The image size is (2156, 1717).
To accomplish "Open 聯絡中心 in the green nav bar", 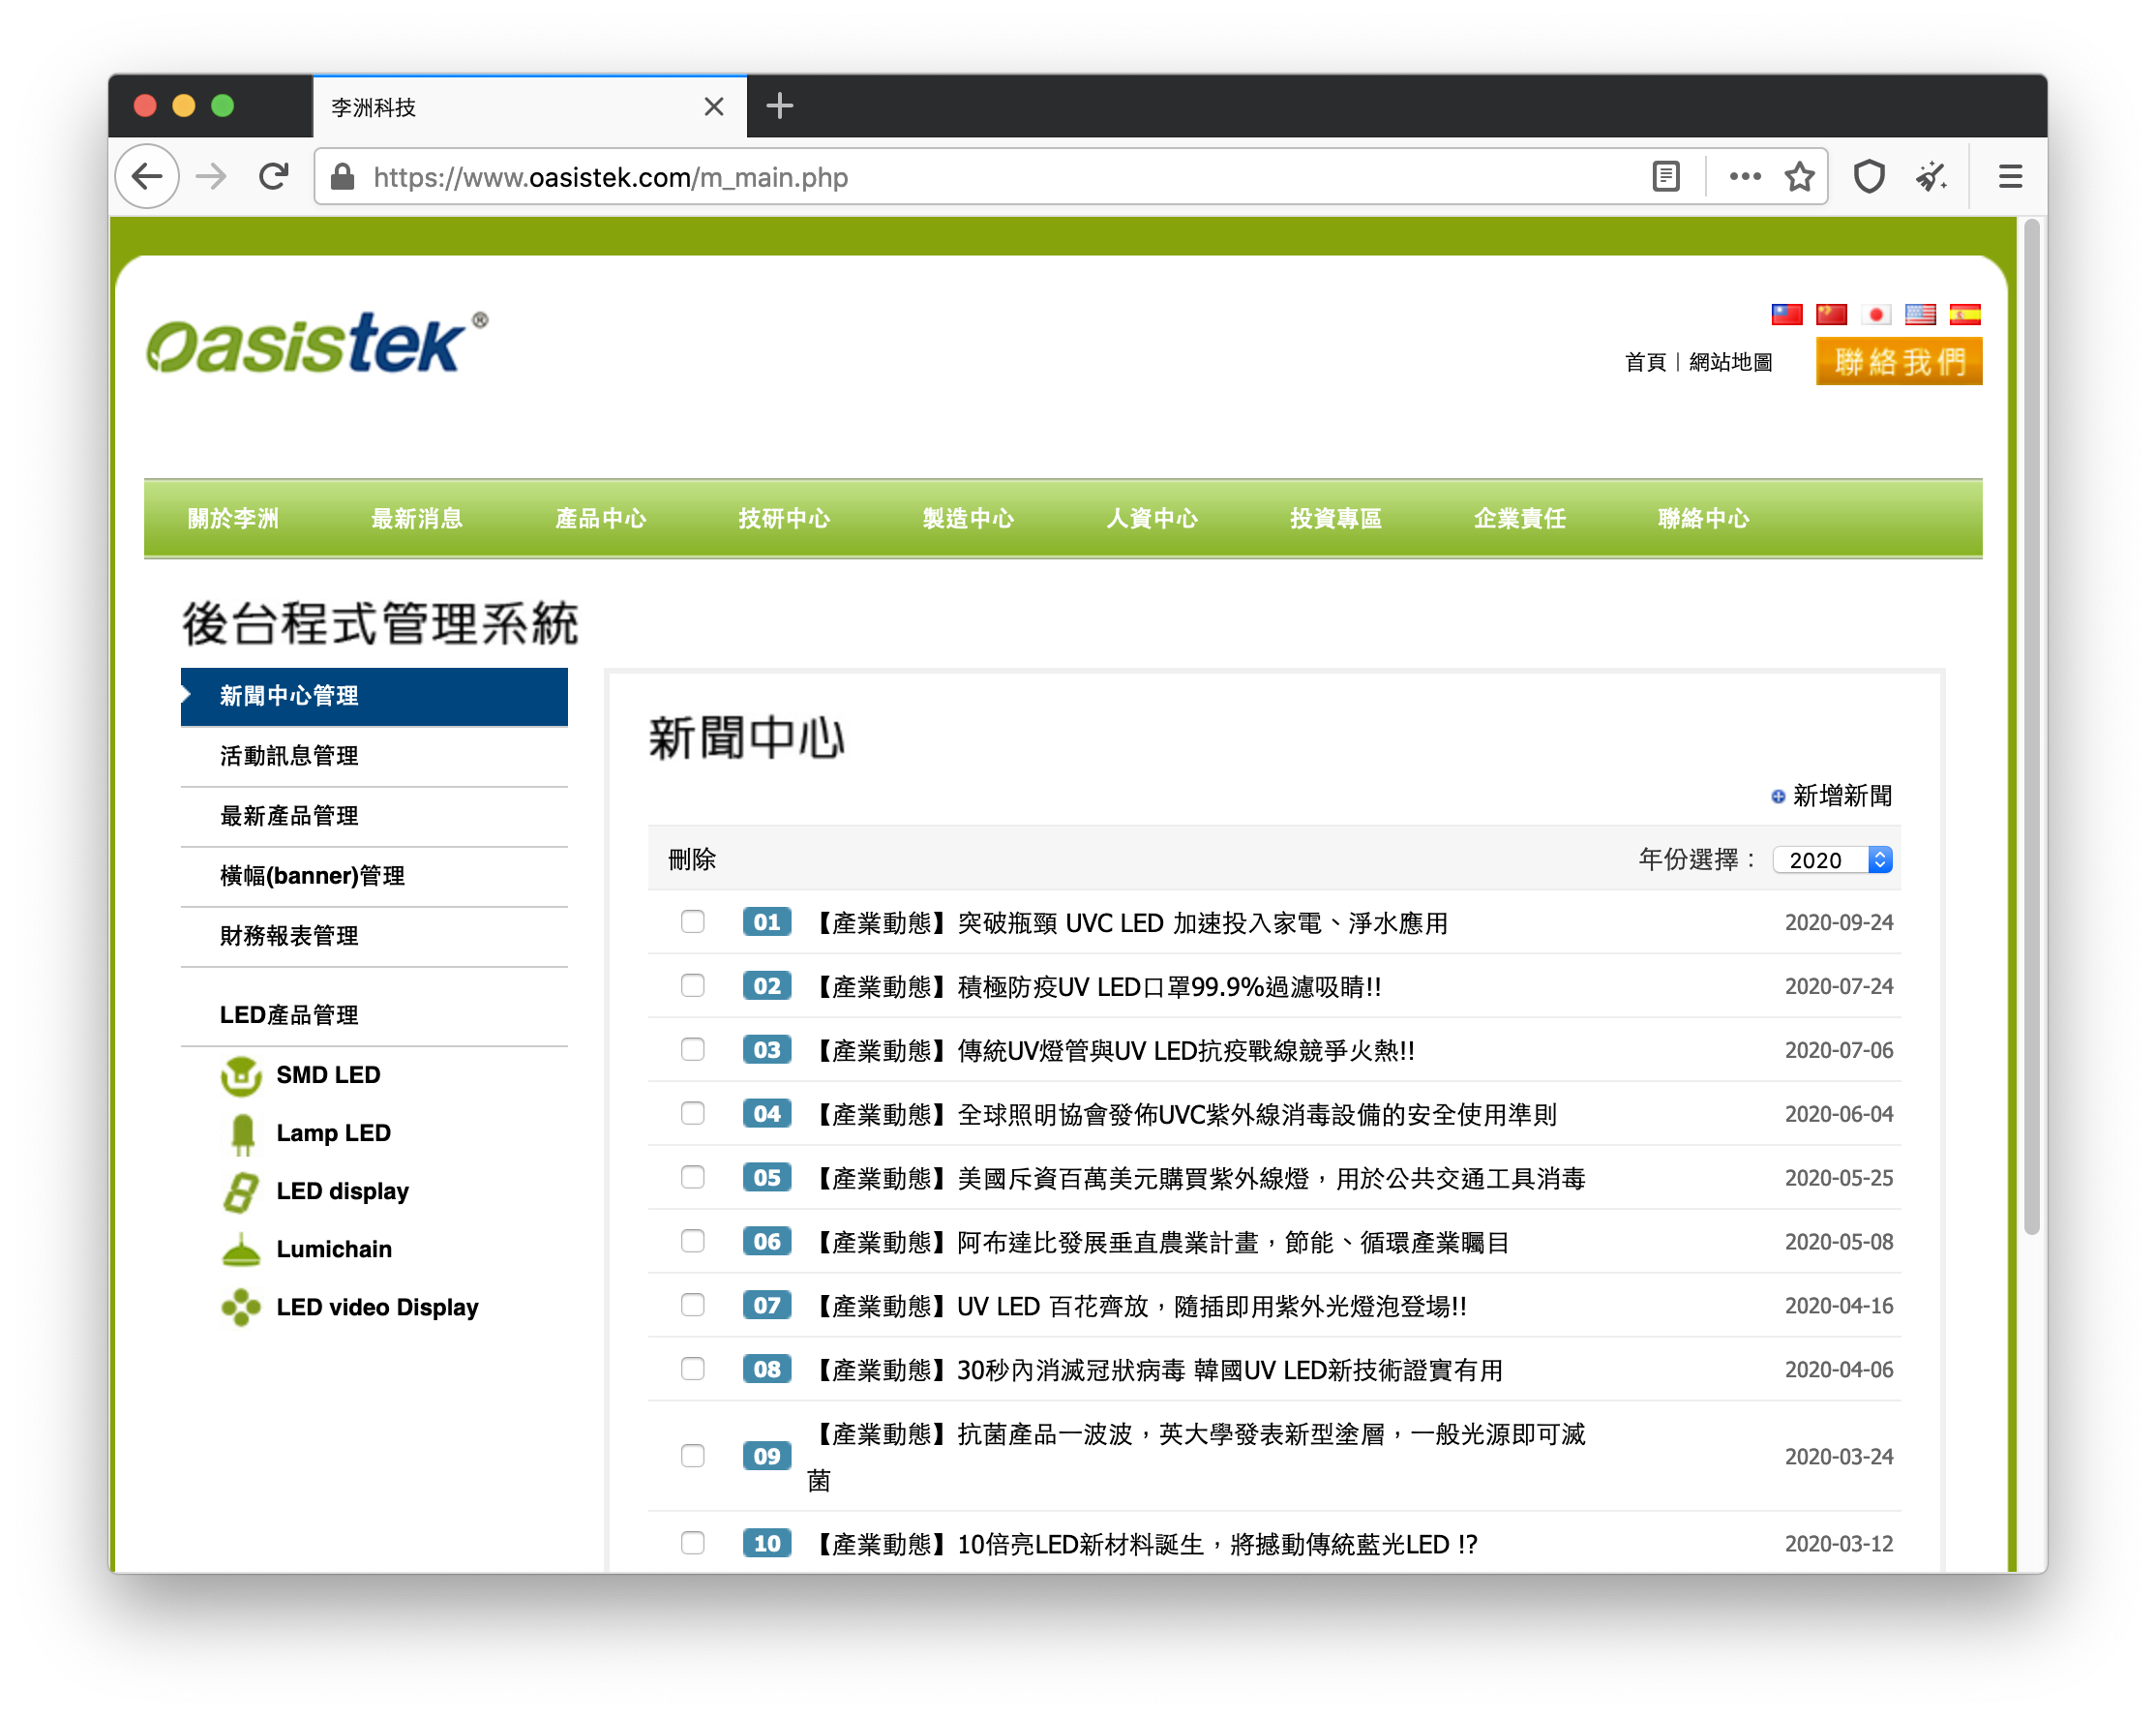I will (1704, 518).
